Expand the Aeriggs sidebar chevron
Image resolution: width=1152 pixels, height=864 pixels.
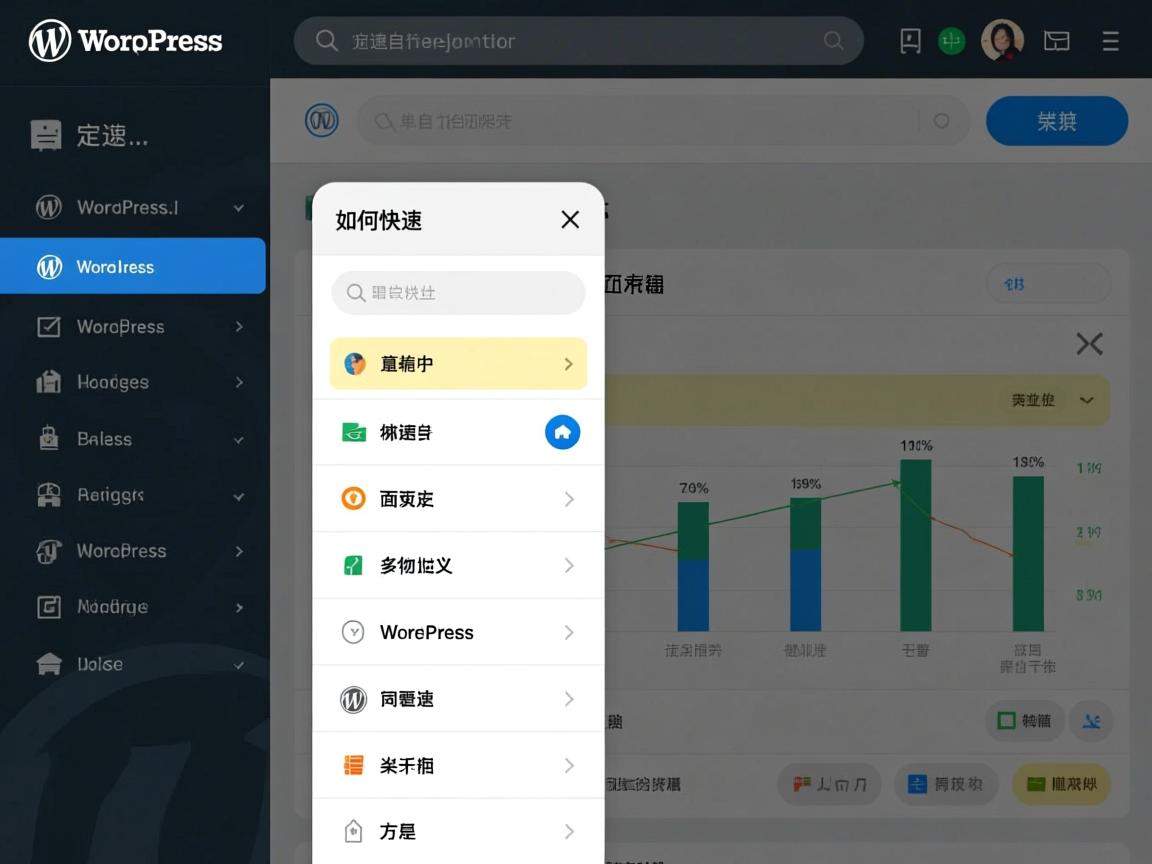[x=238, y=495]
